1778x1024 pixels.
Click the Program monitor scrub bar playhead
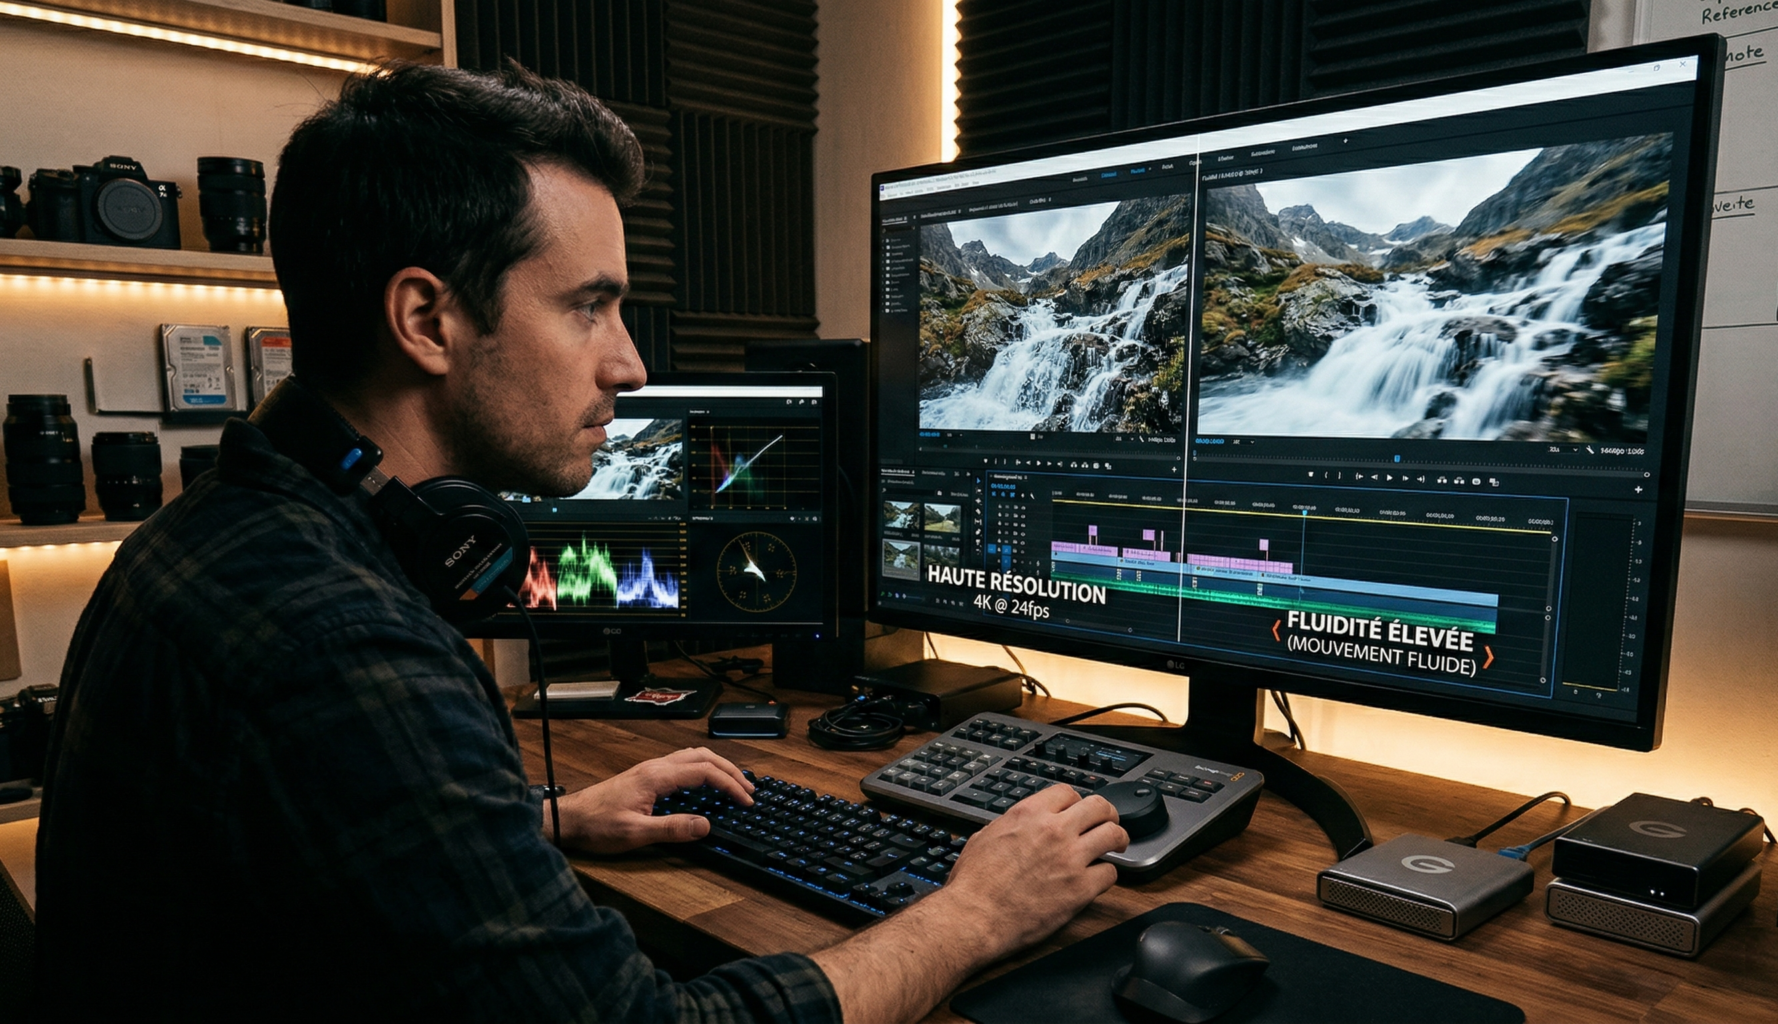click(x=1396, y=459)
